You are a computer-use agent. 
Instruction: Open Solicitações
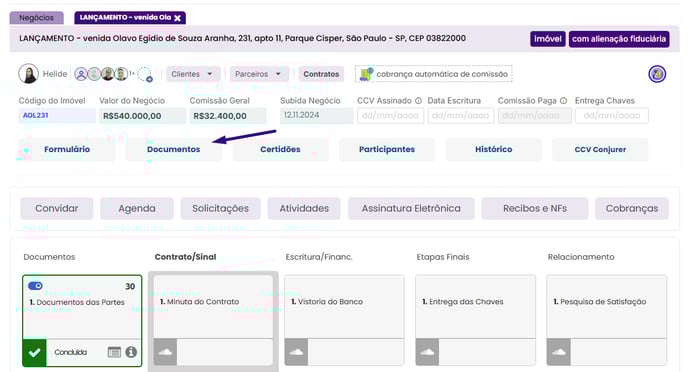pyautogui.click(x=220, y=208)
